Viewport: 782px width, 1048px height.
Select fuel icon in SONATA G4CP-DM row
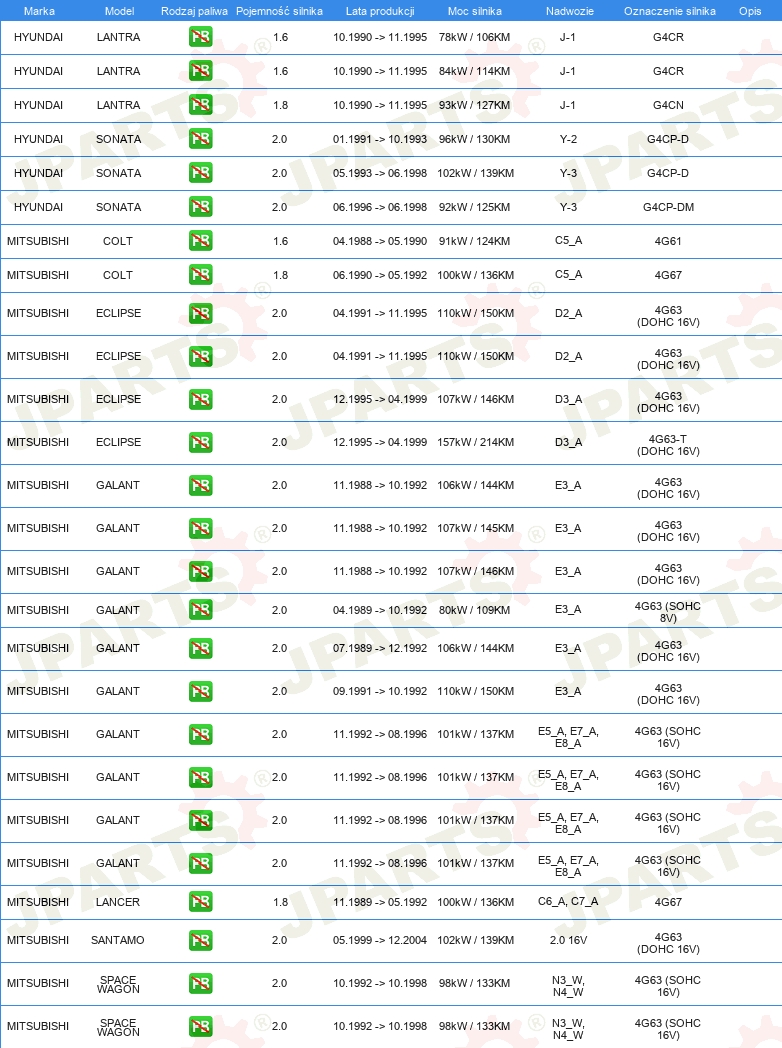[x=201, y=207]
